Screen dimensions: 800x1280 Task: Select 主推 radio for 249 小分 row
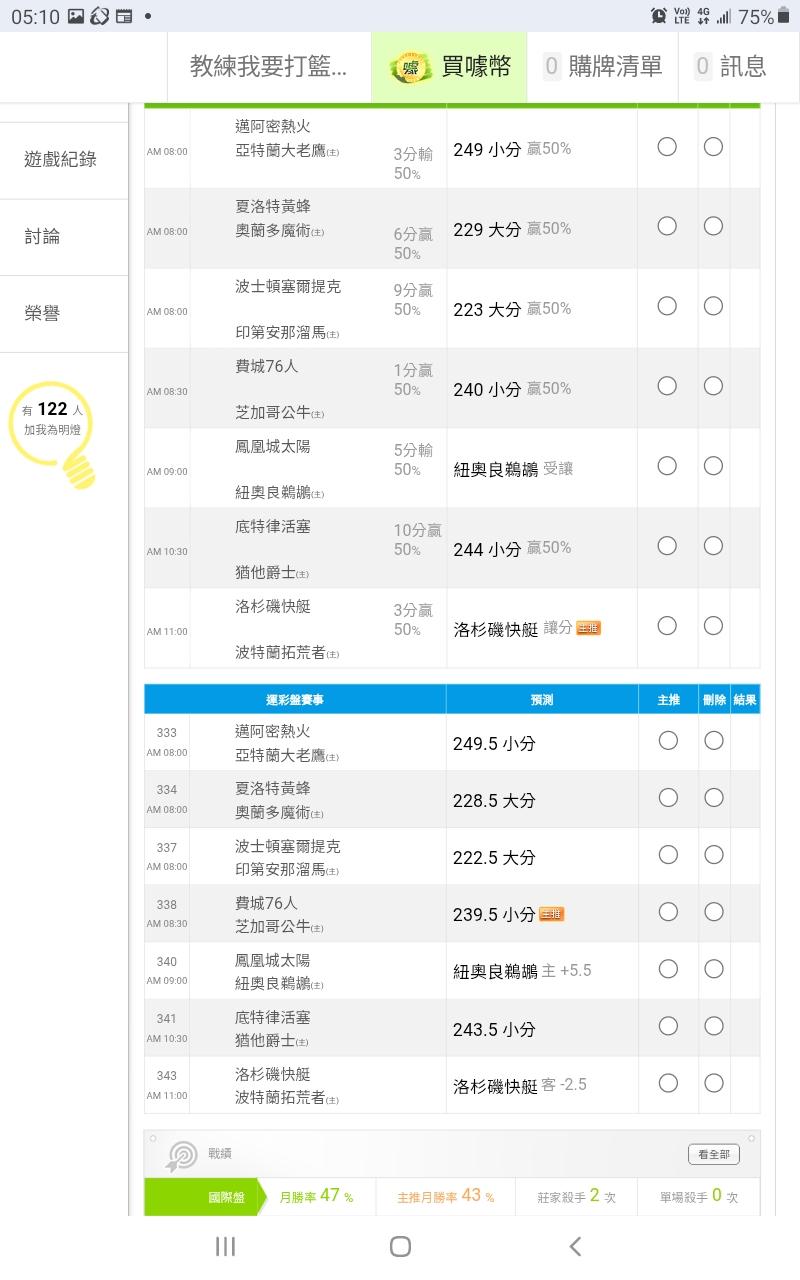[667, 147]
